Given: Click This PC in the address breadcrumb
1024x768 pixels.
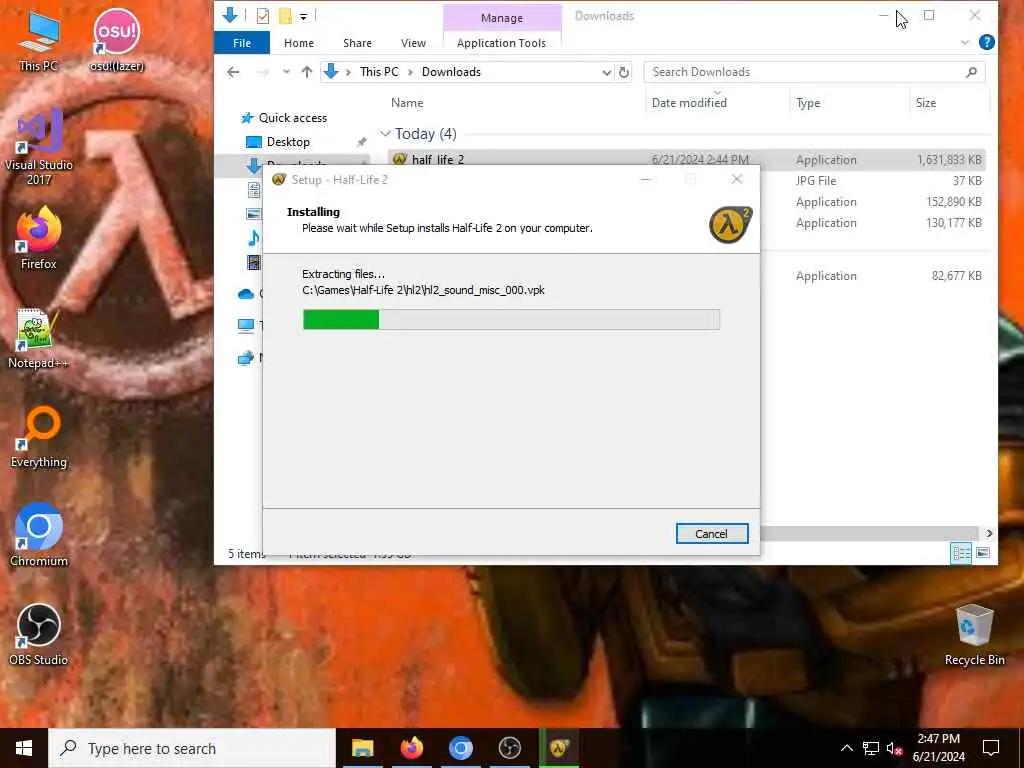Looking at the screenshot, I should click(x=379, y=72).
